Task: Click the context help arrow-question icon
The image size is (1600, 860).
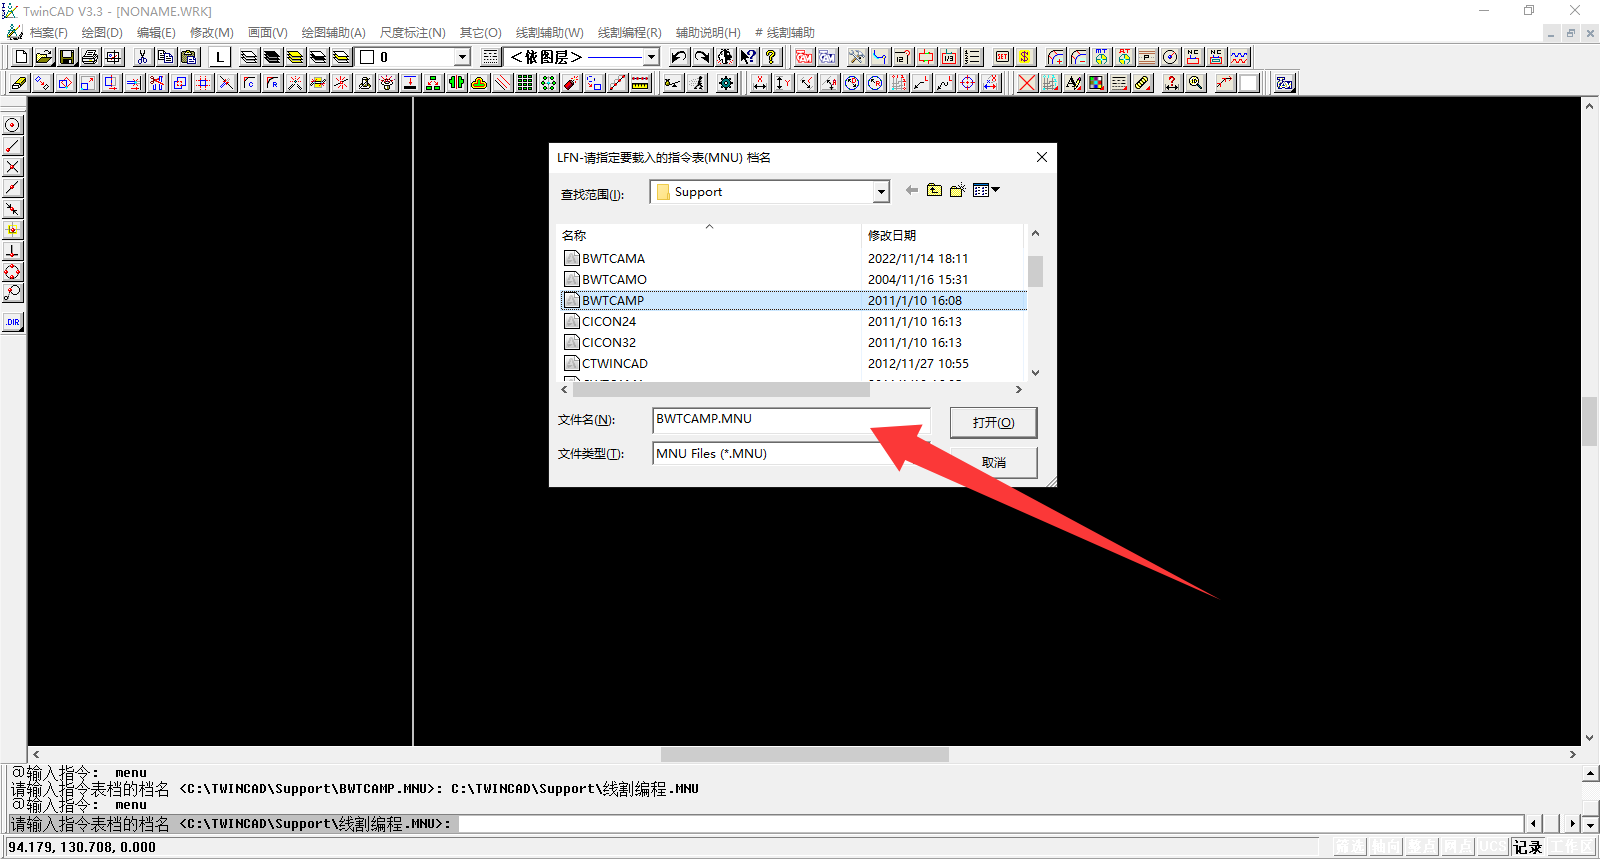Action: coord(748,57)
